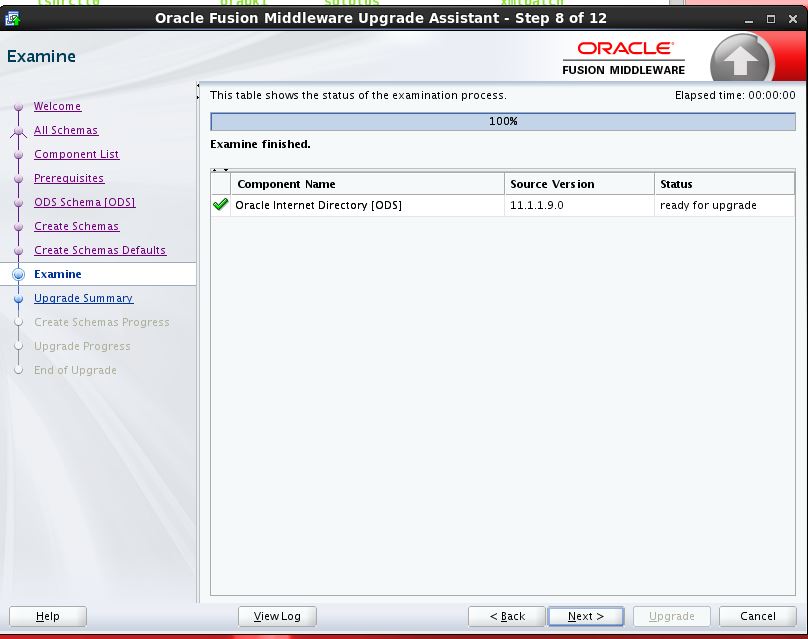The image size is (808, 639).
Task: Go back with the Back button
Action: (x=507, y=616)
